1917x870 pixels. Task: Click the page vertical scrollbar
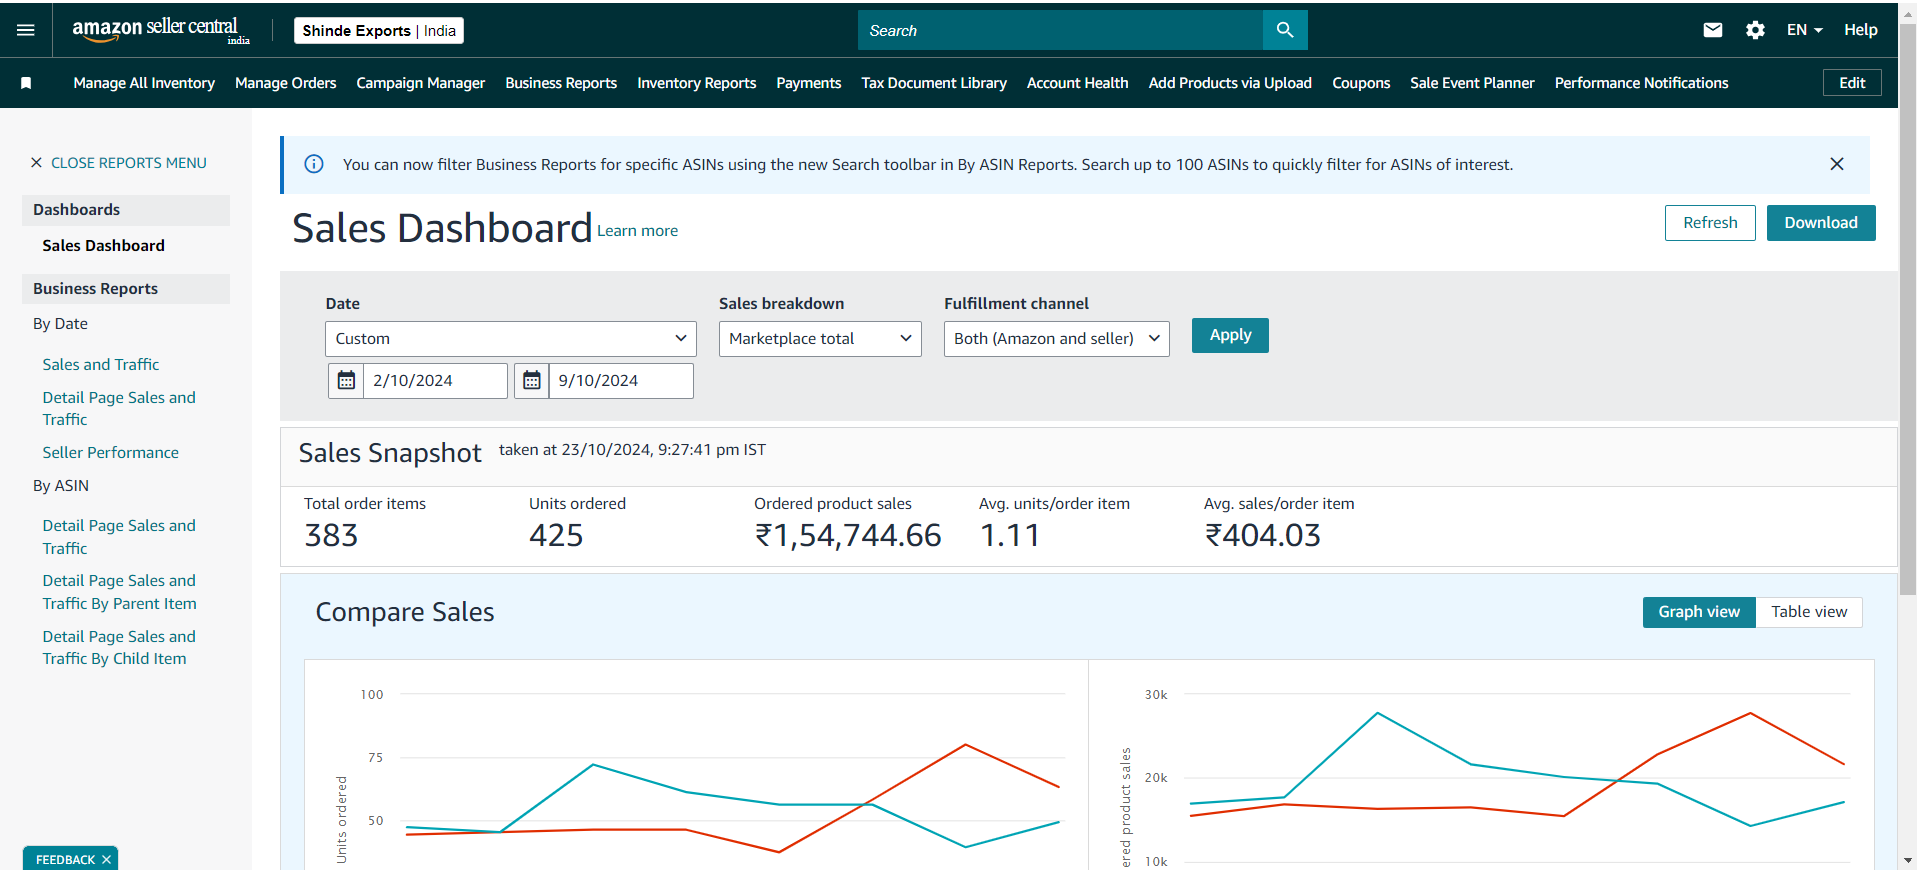[x=1908, y=310]
